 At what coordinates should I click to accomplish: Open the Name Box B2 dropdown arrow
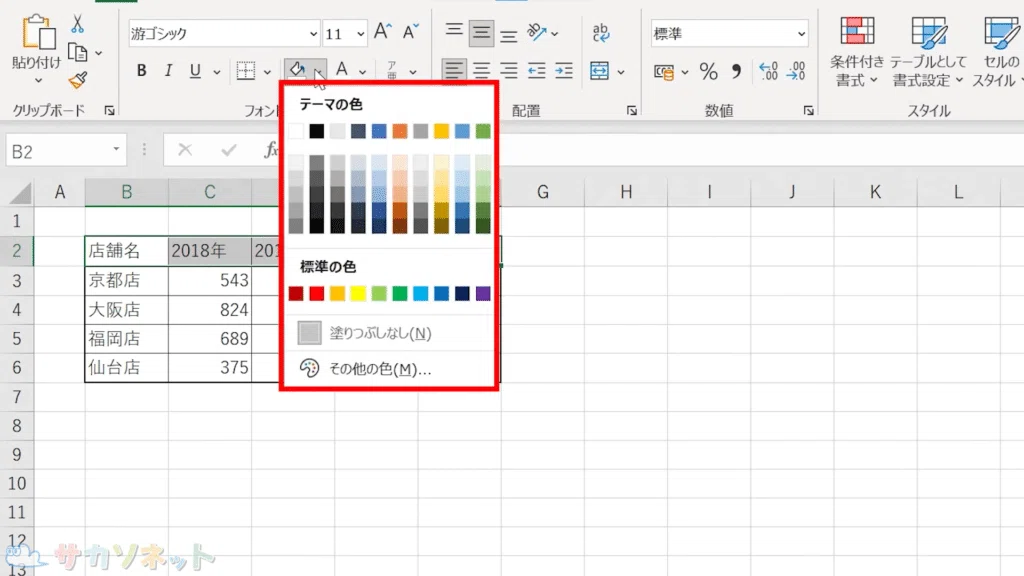click(x=116, y=150)
